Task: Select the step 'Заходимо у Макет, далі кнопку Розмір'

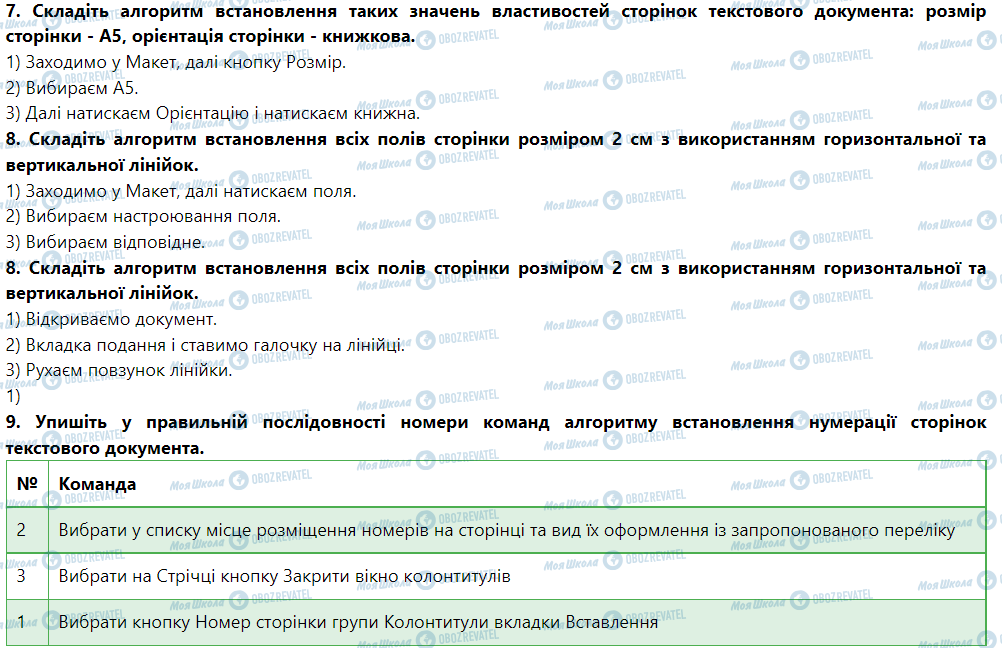Action: [x=175, y=62]
